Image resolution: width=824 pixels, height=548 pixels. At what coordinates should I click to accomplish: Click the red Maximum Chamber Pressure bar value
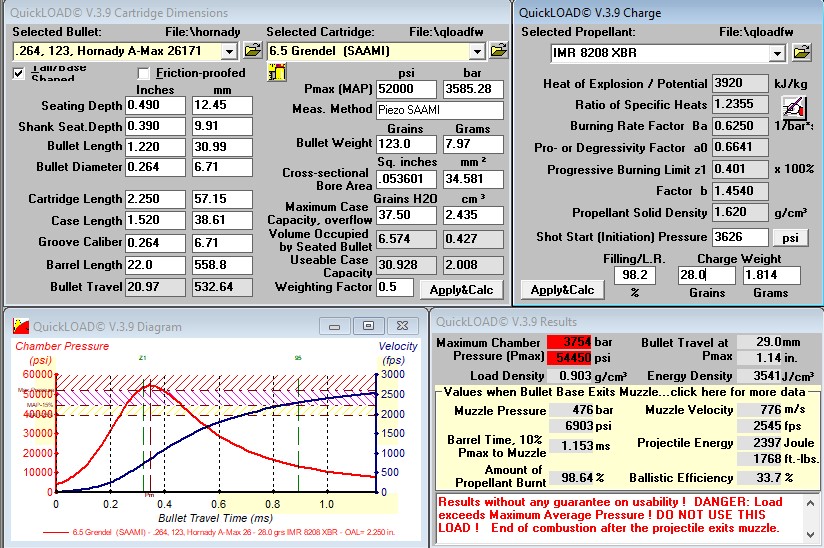(569, 342)
